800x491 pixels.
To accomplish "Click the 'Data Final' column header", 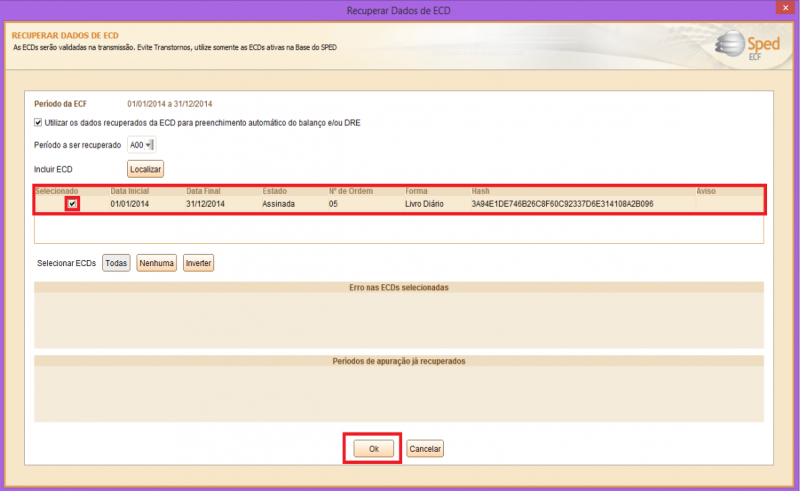I will tap(205, 190).
